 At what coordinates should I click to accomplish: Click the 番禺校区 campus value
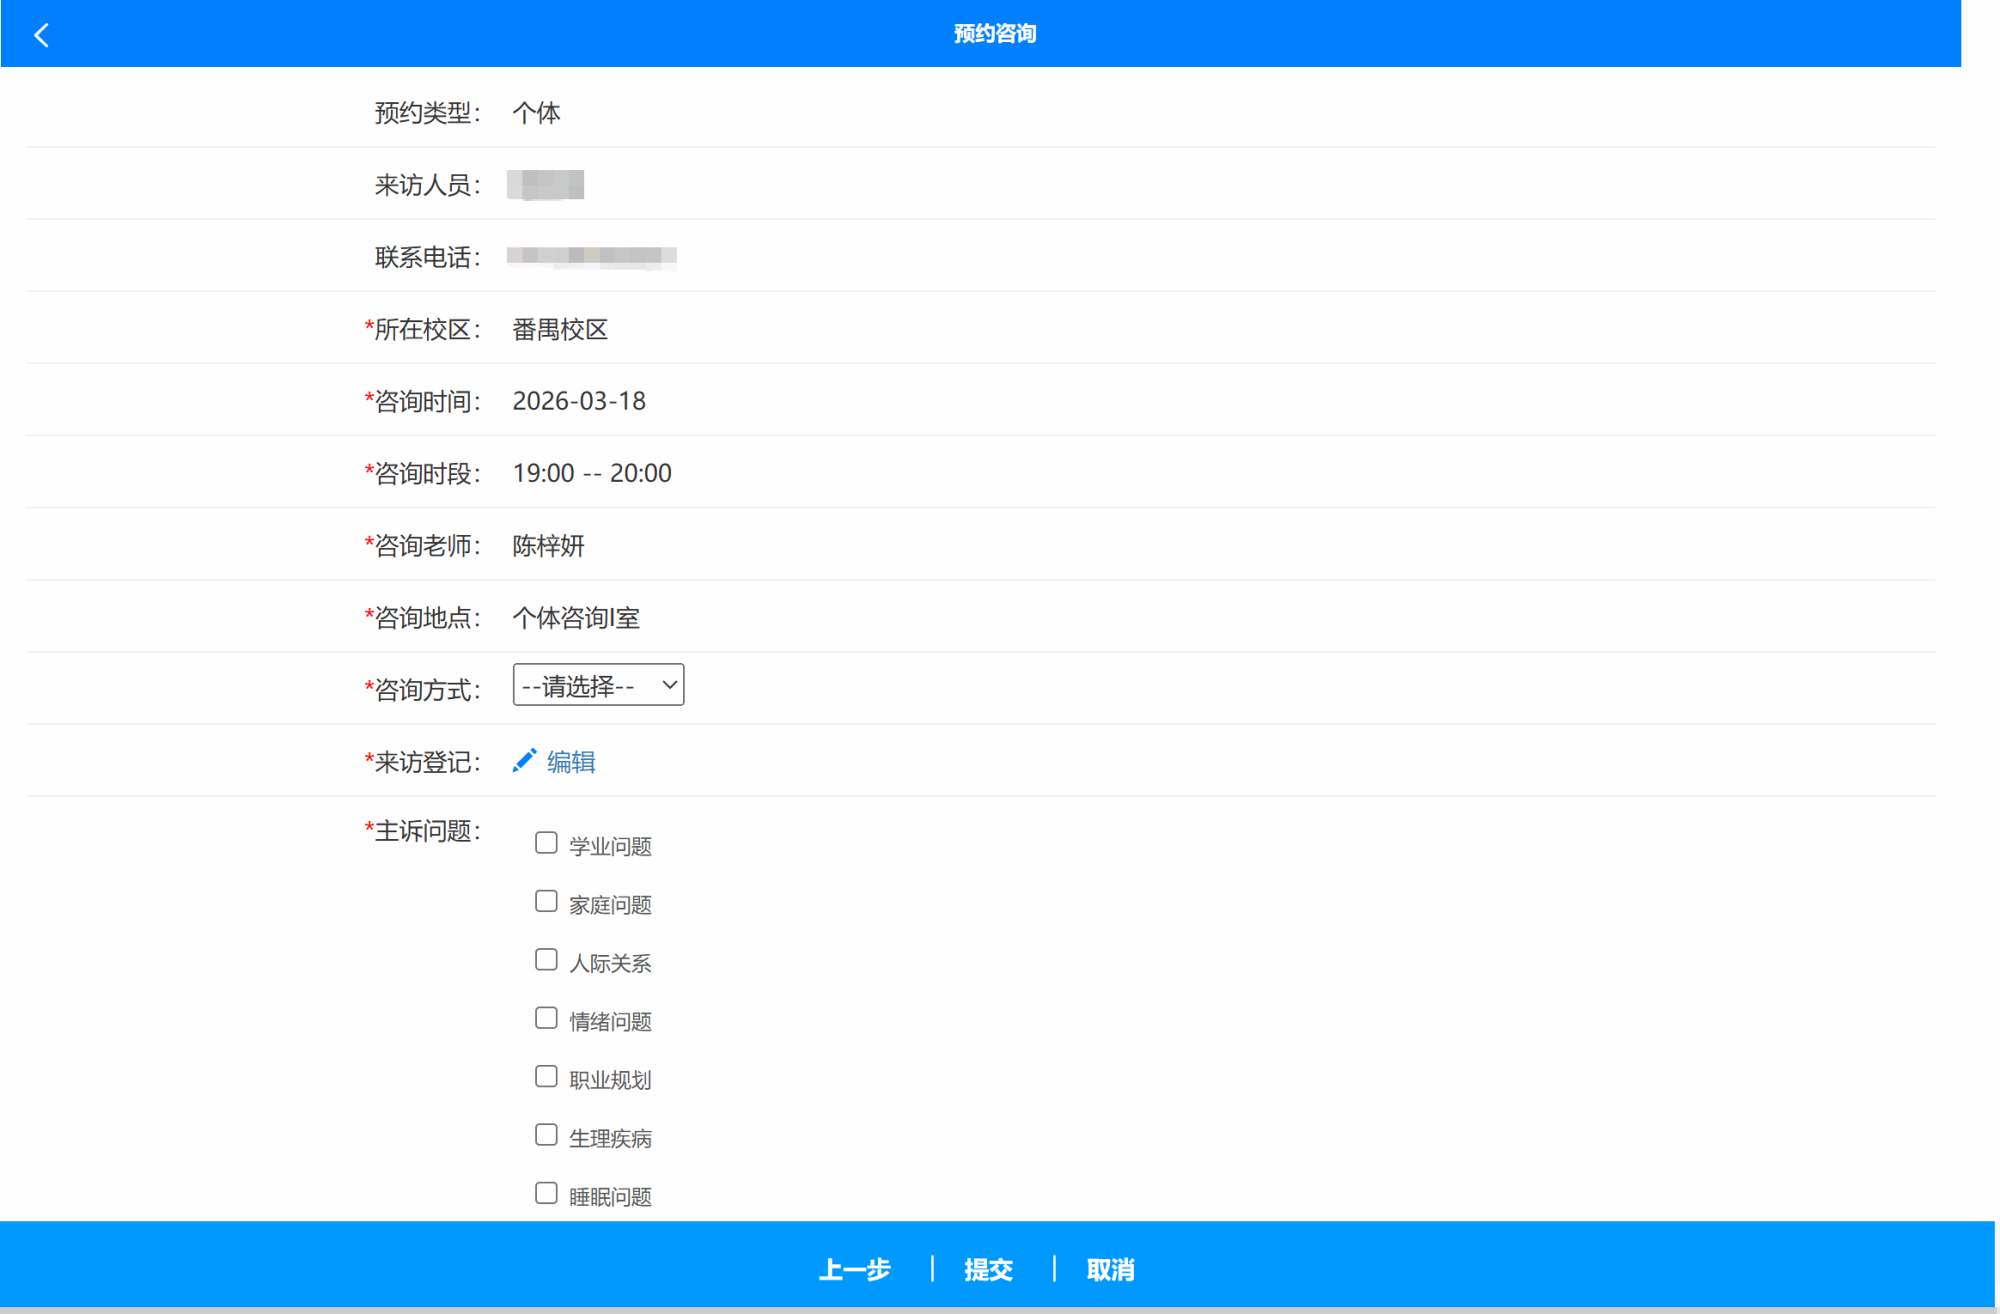(560, 330)
